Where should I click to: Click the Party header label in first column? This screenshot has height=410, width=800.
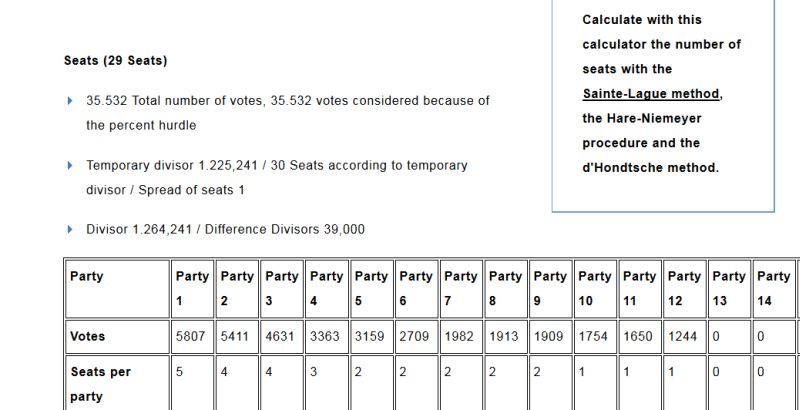pyautogui.click(x=87, y=277)
